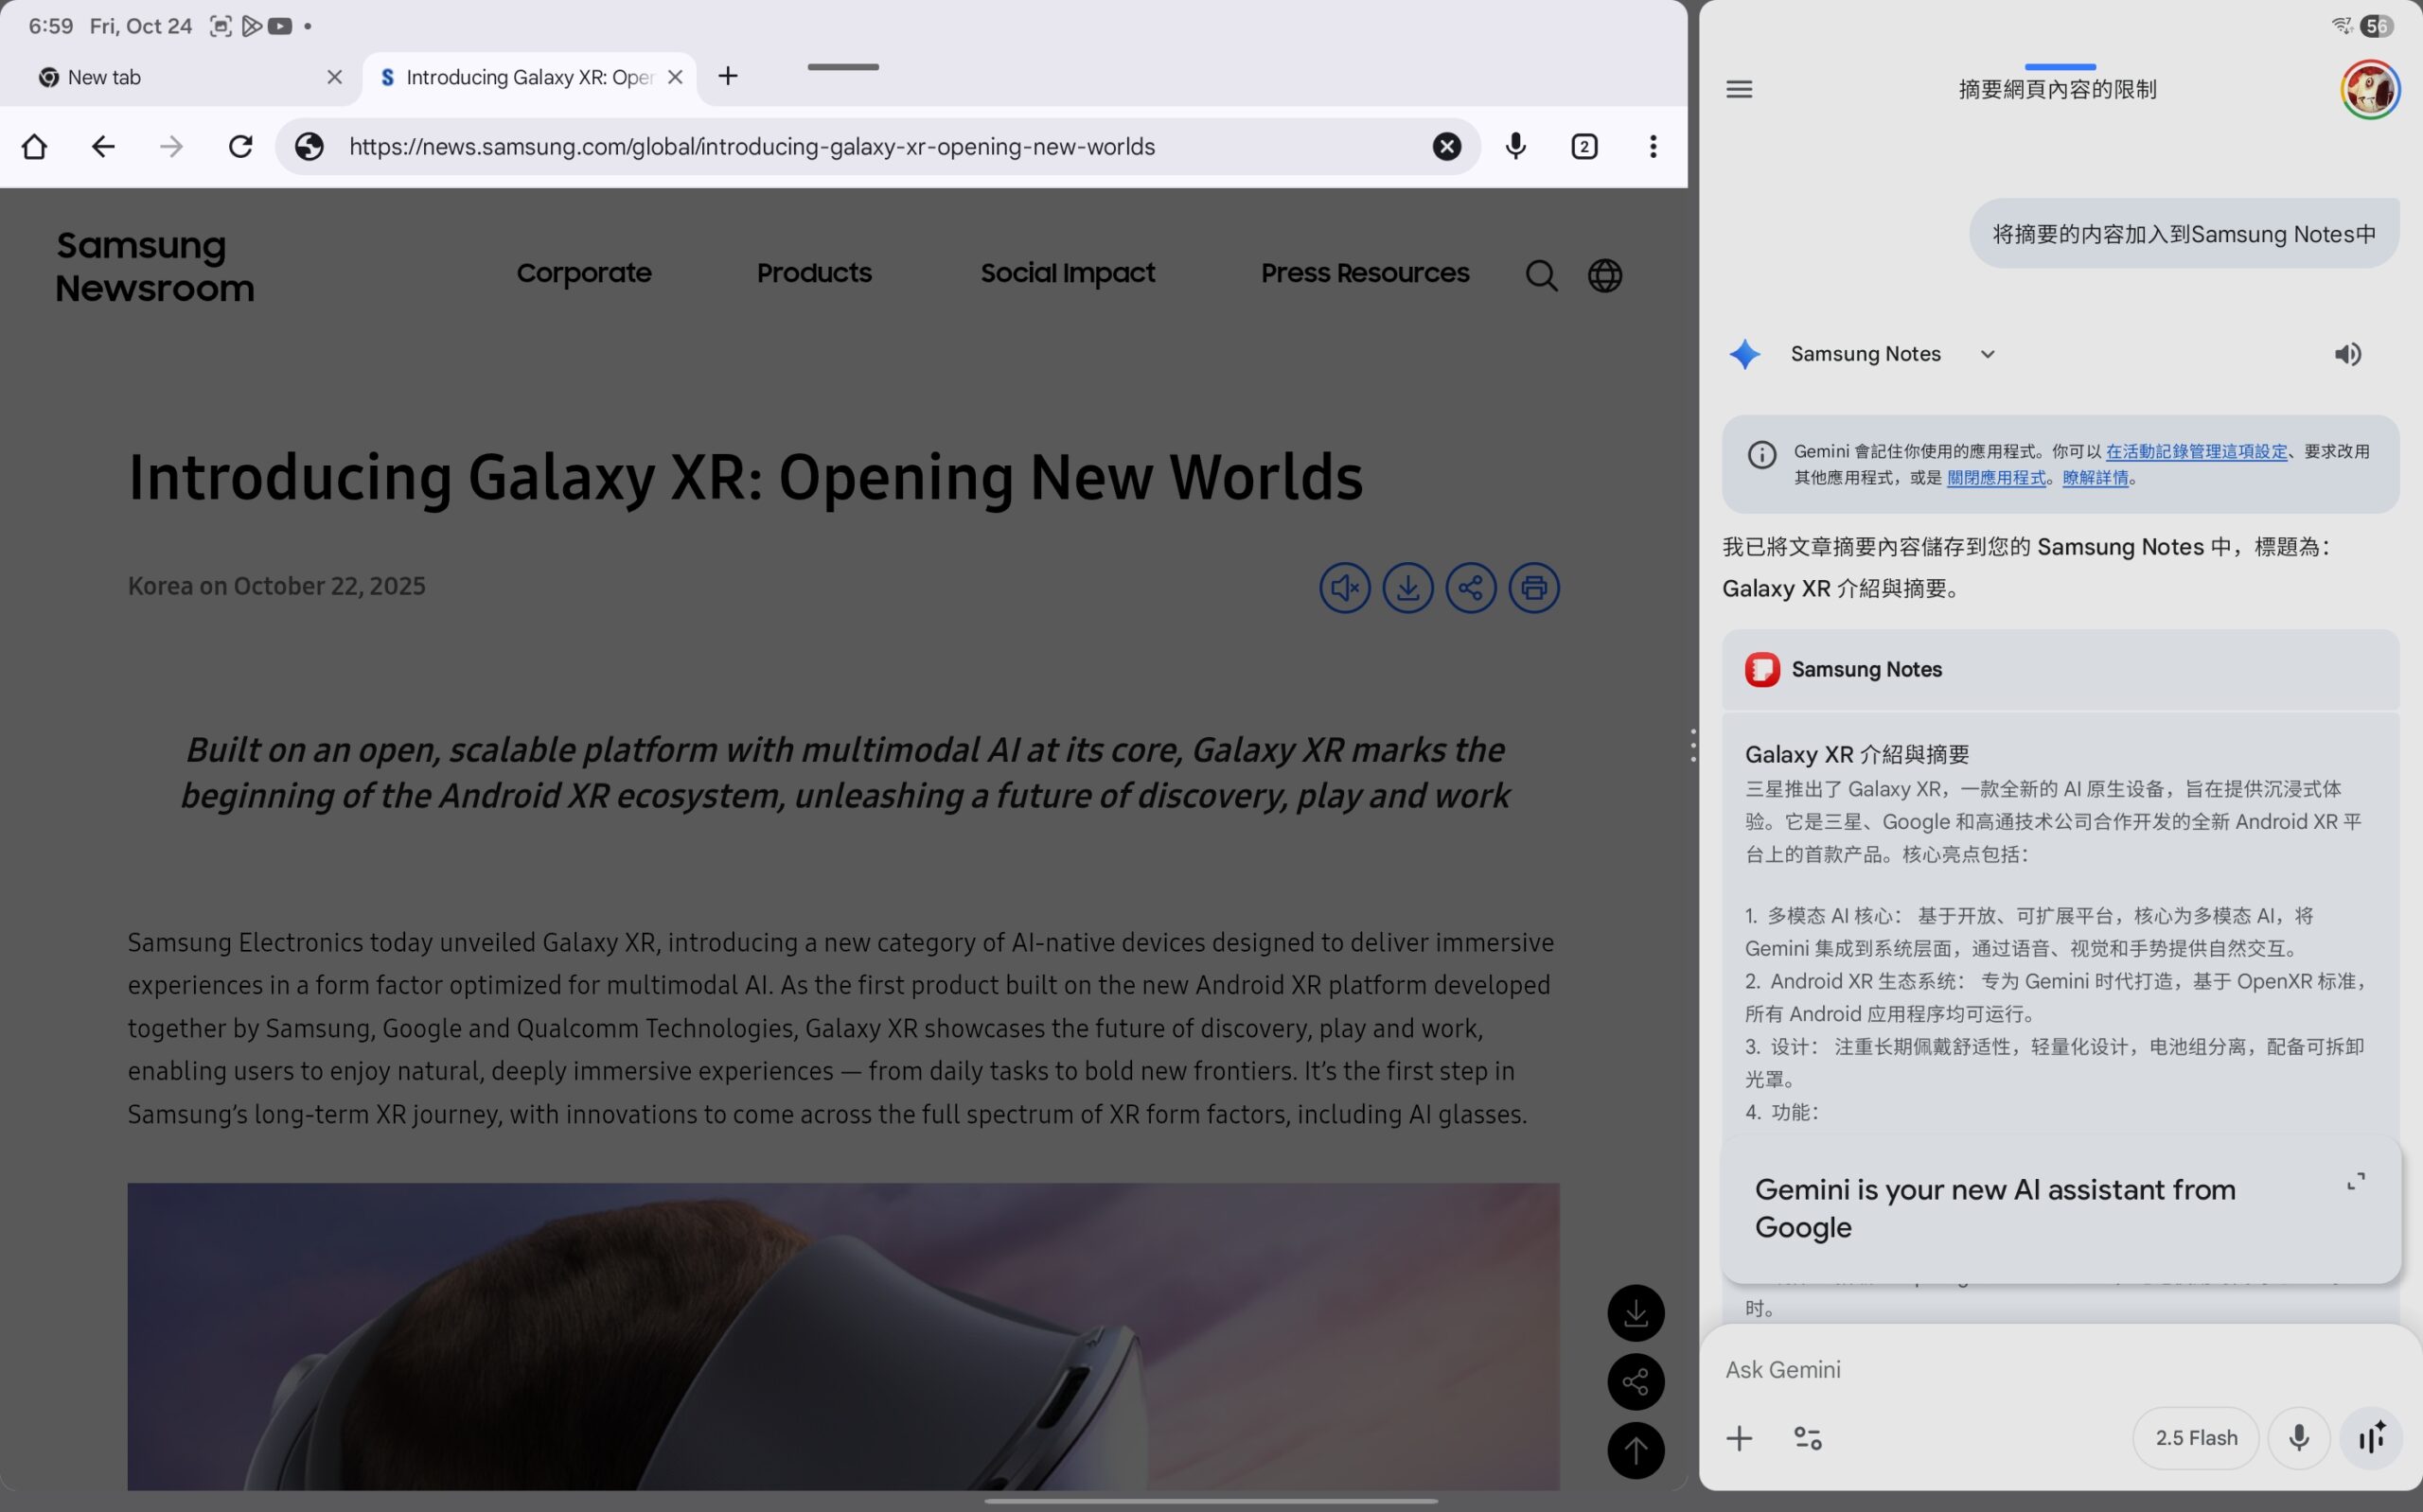Viewport: 2423px width, 1512px height.
Task: Open the Social Impact menu
Action: (1067, 273)
